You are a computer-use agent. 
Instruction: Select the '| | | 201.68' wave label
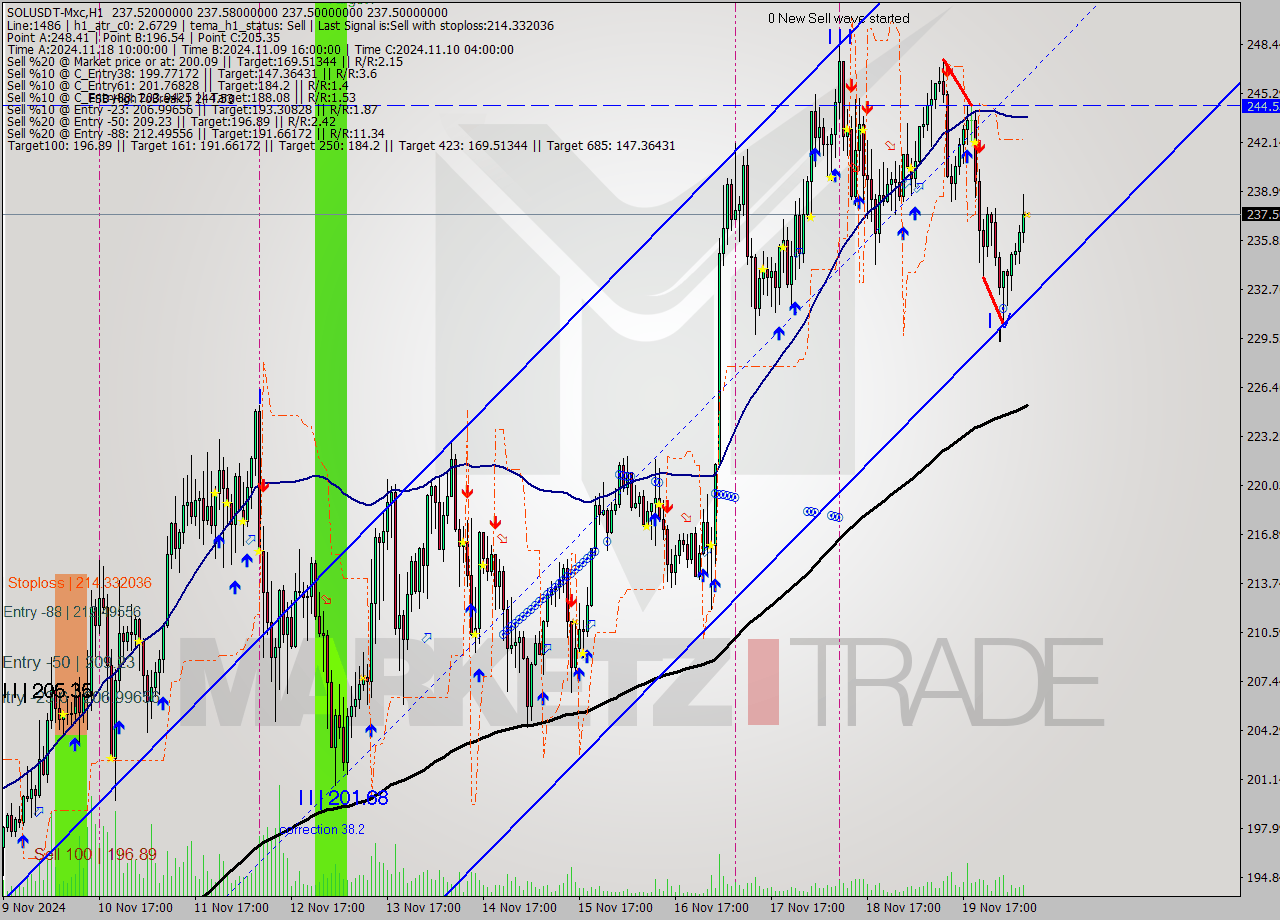pyautogui.click(x=342, y=797)
